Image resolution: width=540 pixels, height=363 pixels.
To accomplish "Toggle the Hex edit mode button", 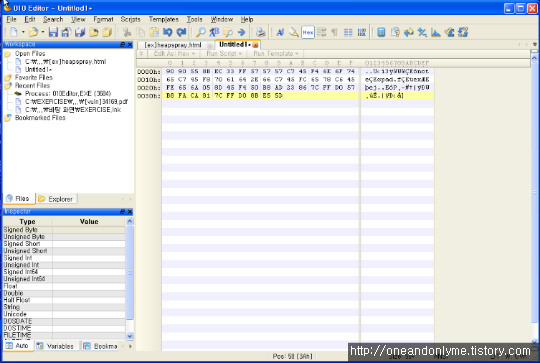I will click(x=308, y=32).
